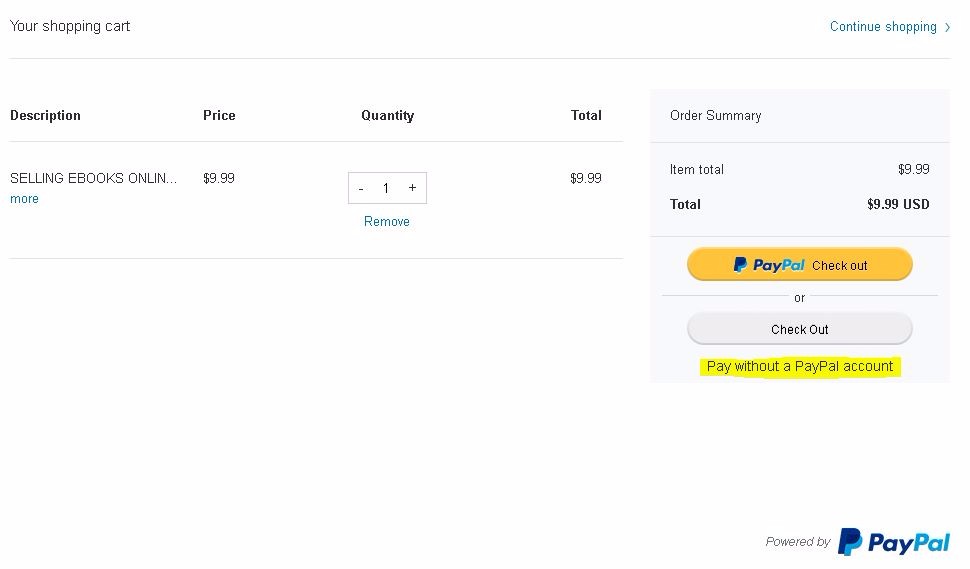Expand the item description with 'more' link

24,199
